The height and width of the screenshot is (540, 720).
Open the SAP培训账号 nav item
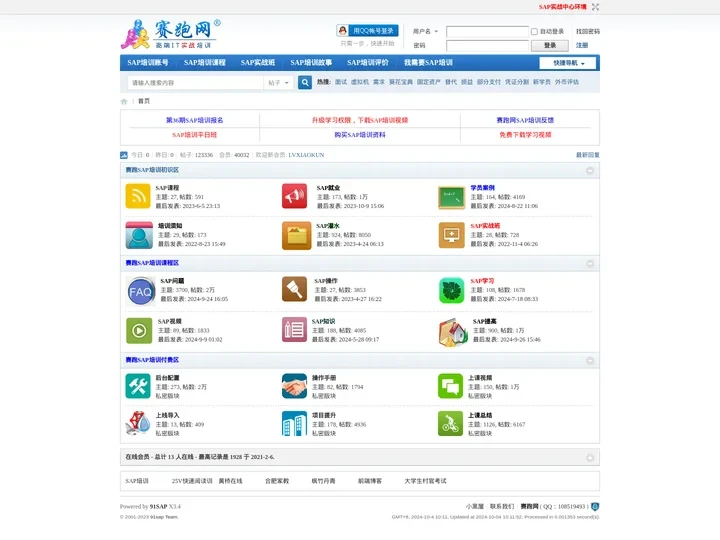(x=148, y=62)
